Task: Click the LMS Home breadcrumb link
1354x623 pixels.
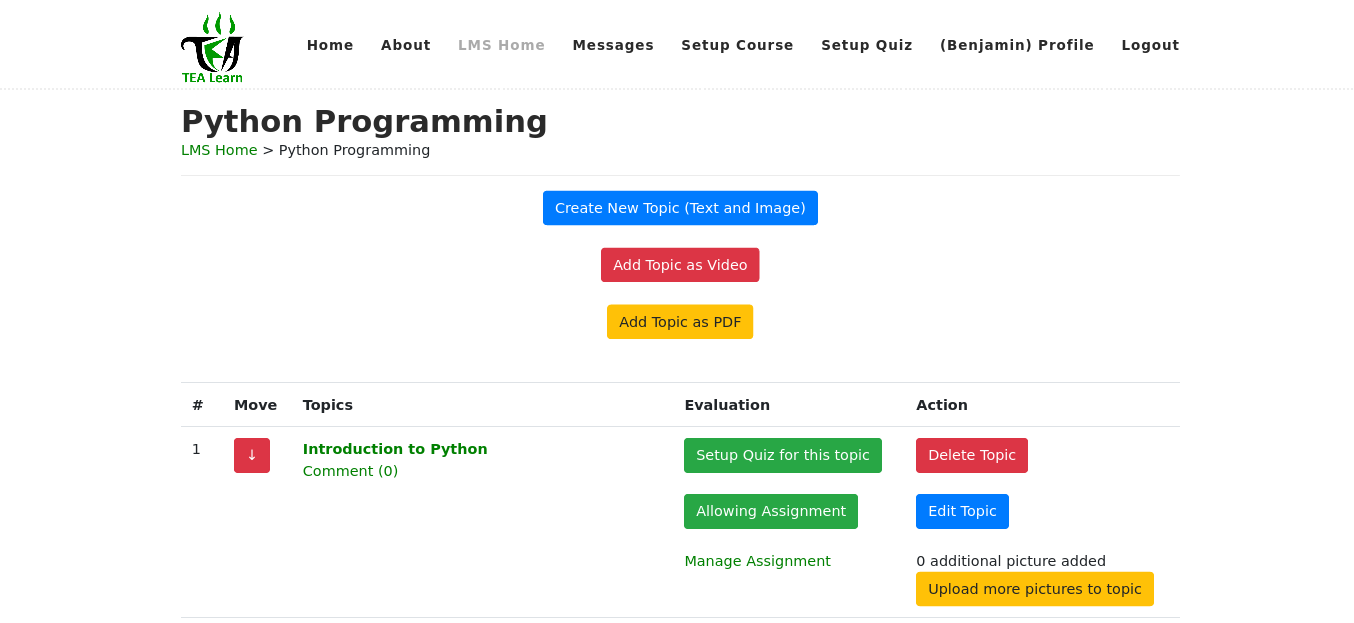Action: click(219, 150)
